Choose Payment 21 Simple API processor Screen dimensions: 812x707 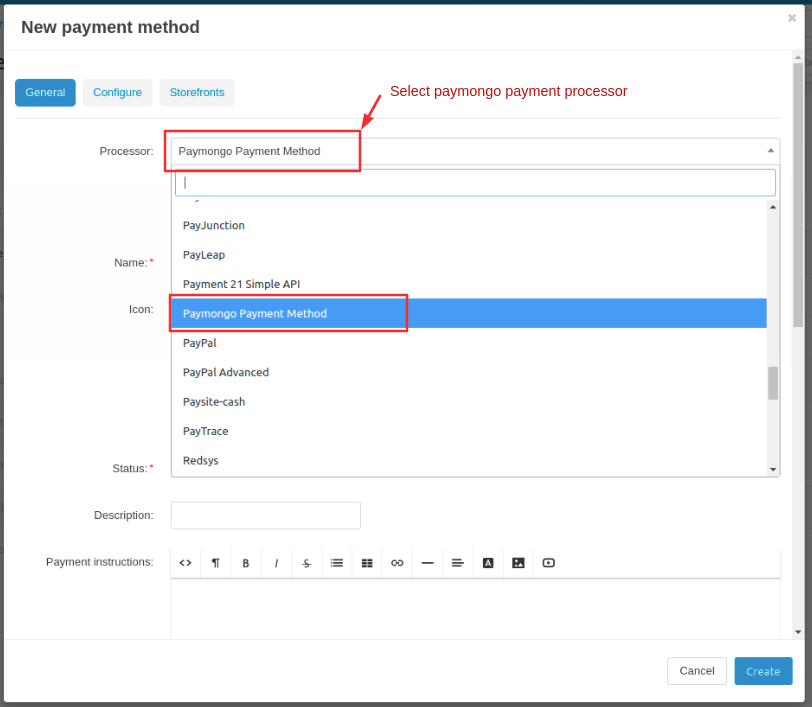click(x=469, y=284)
